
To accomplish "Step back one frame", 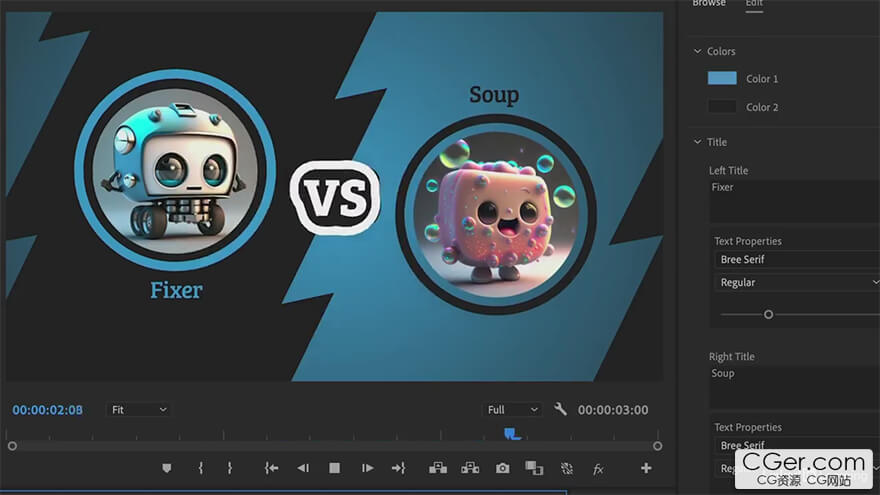I will [303, 468].
